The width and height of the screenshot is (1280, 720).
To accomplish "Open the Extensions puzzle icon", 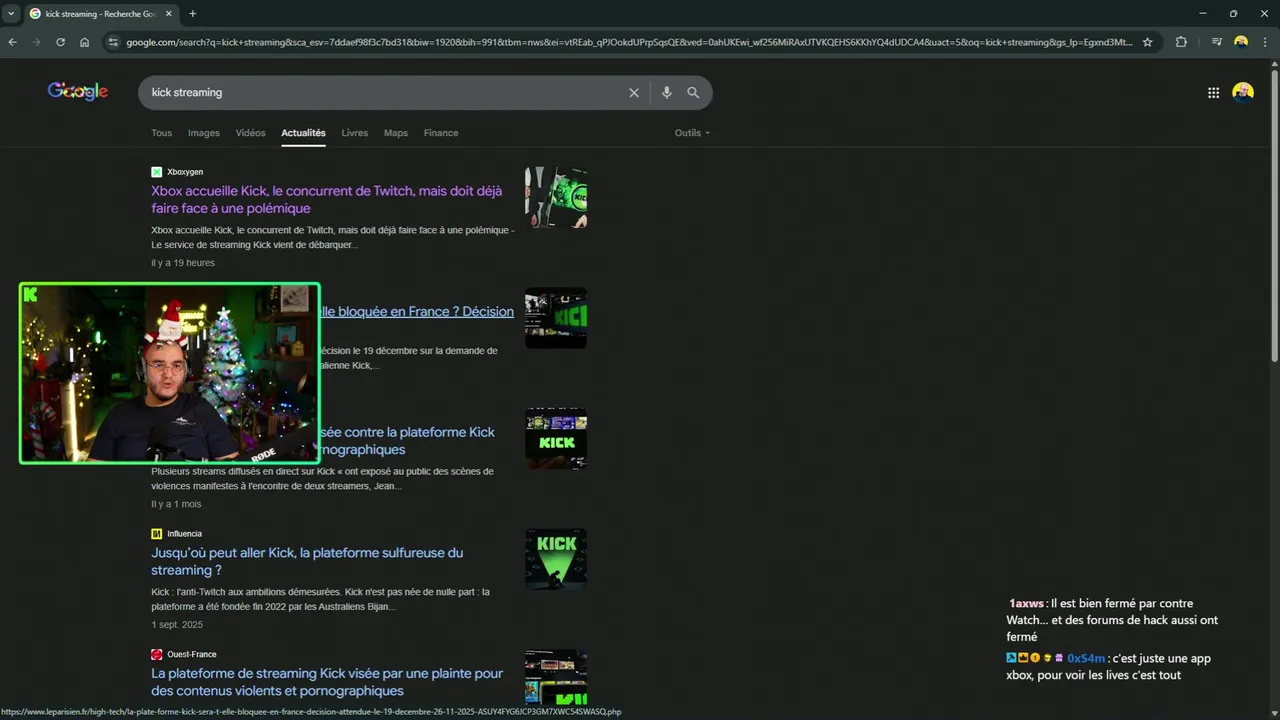I will 1181,42.
